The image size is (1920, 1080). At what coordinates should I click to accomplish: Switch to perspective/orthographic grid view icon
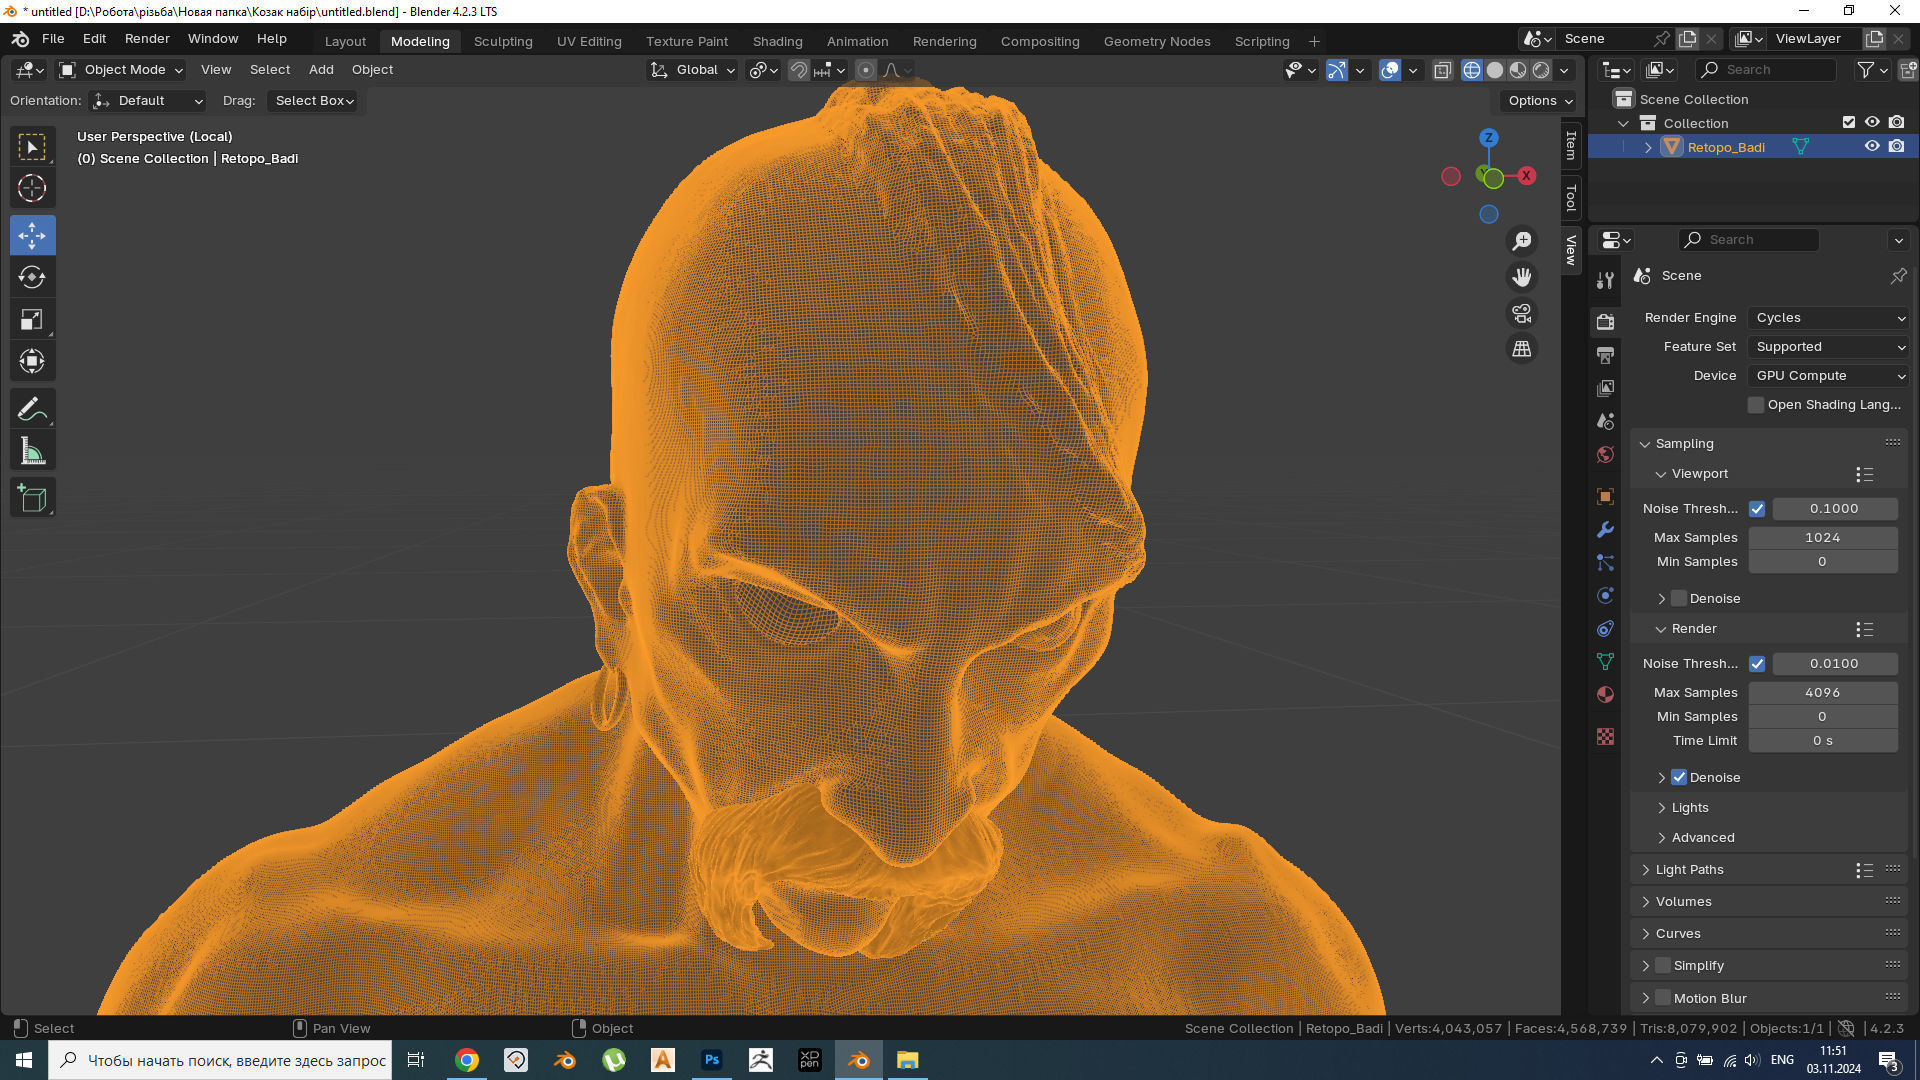coord(1521,349)
